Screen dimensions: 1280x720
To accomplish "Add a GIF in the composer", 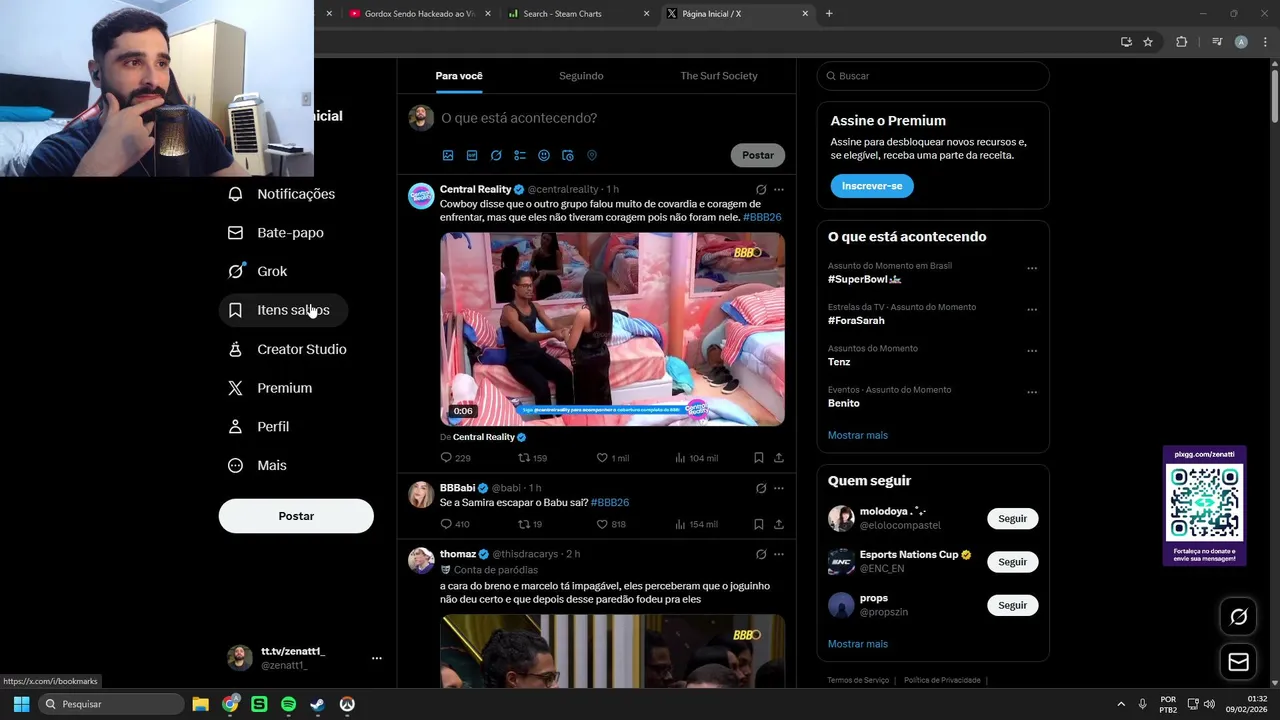I will coord(472,155).
